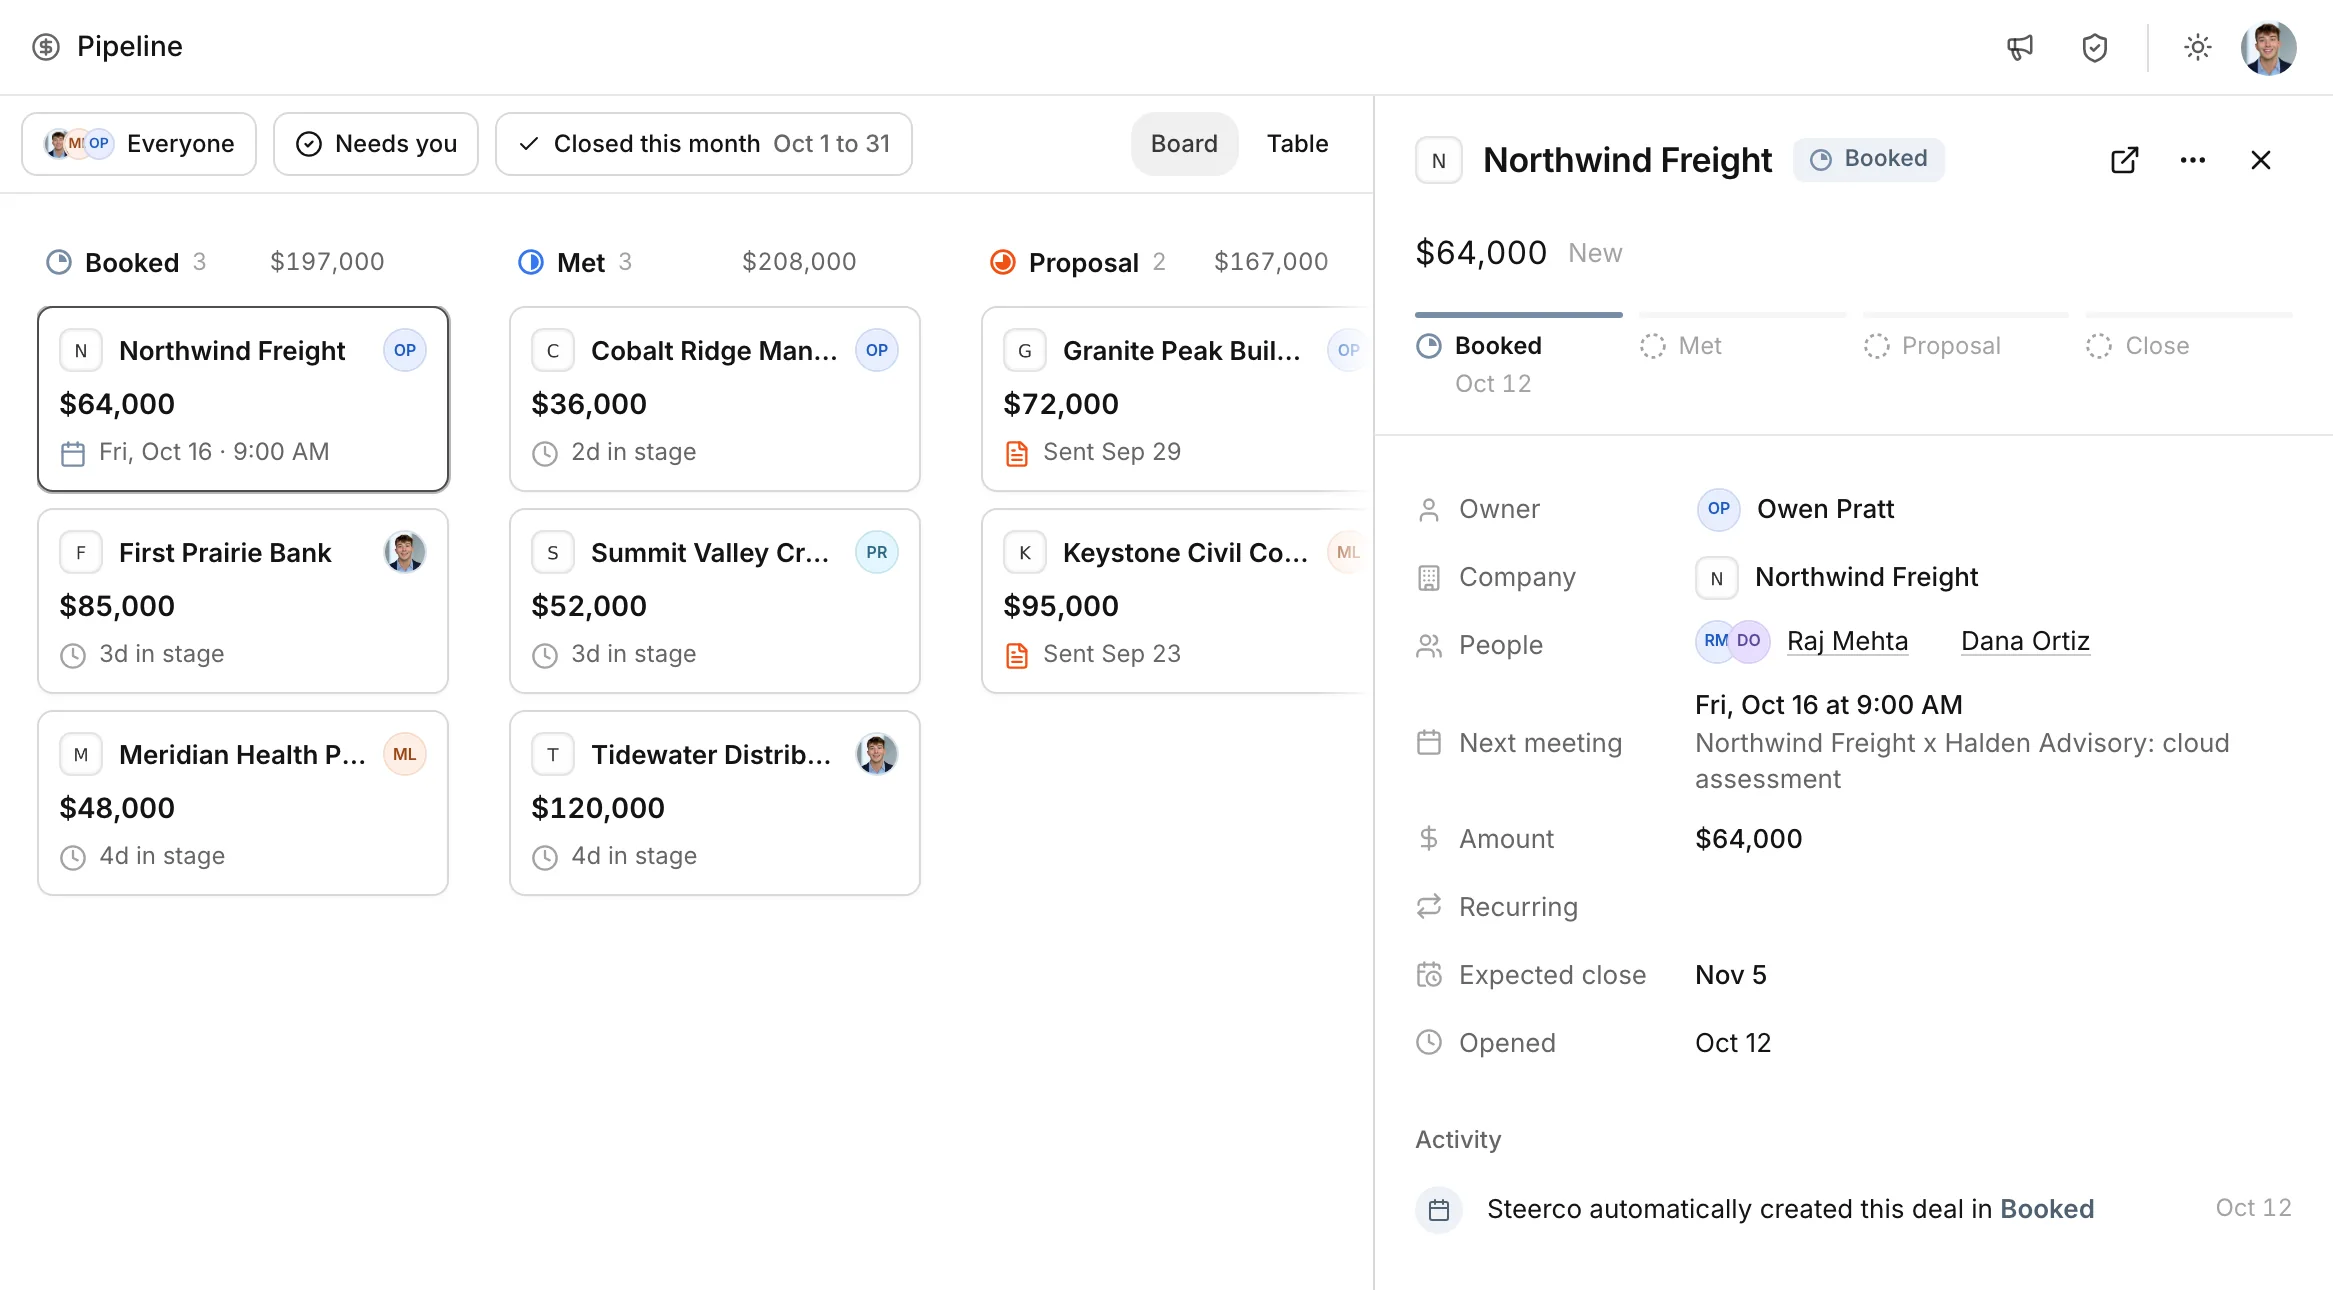Image resolution: width=2333 pixels, height=1290 pixels.
Task: Close the Northwind Freight detail panel
Action: [2260, 160]
